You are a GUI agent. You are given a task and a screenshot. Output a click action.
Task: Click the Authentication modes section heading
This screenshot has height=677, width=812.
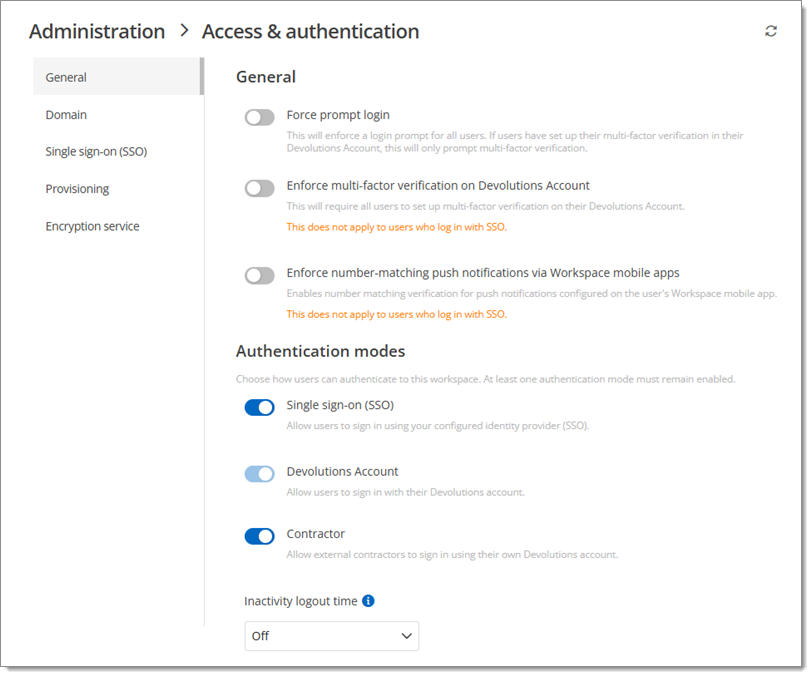click(x=320, y=351)
